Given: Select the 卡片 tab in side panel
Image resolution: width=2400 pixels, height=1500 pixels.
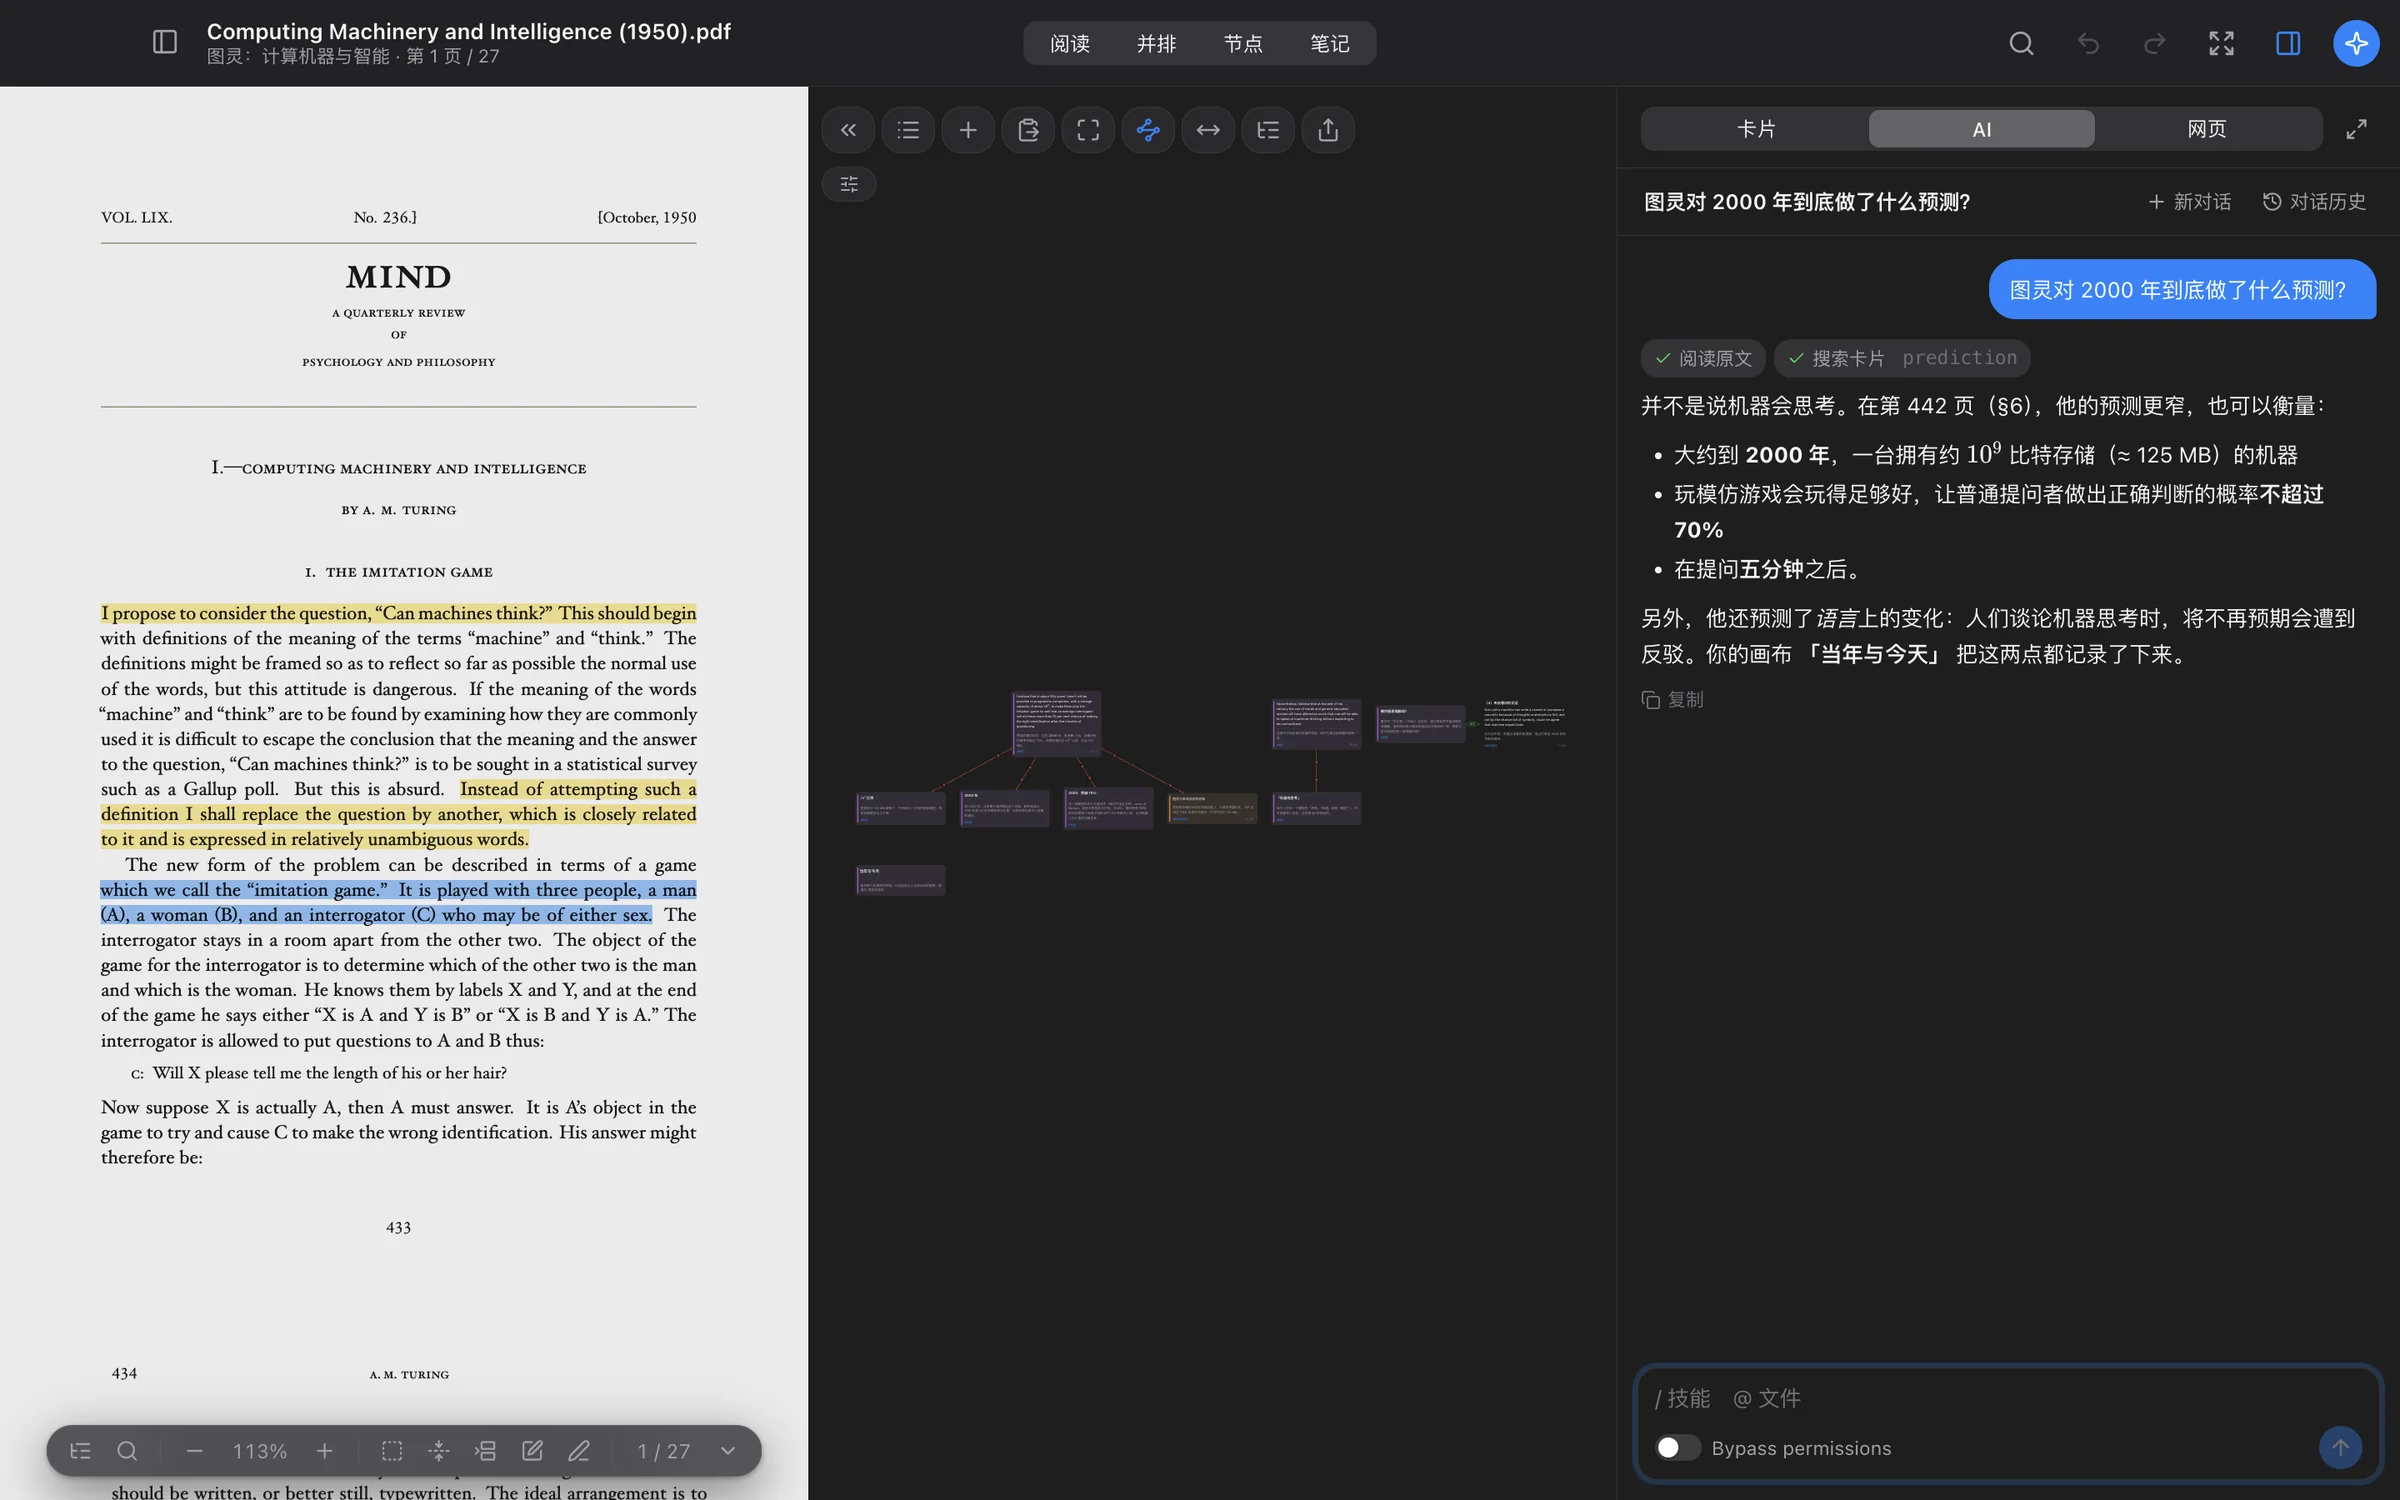Looking at the screenshot, I should [x=1756, y=129].
